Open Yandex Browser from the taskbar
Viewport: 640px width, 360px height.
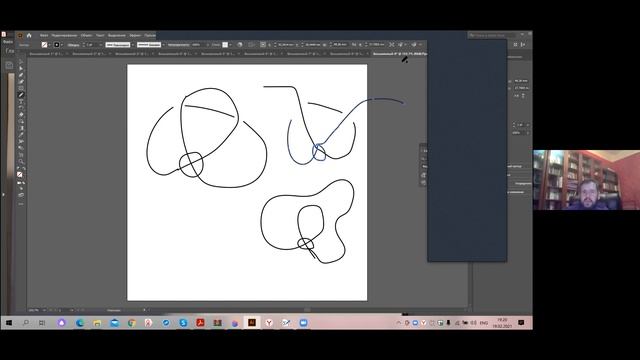[x=269, y=323]
